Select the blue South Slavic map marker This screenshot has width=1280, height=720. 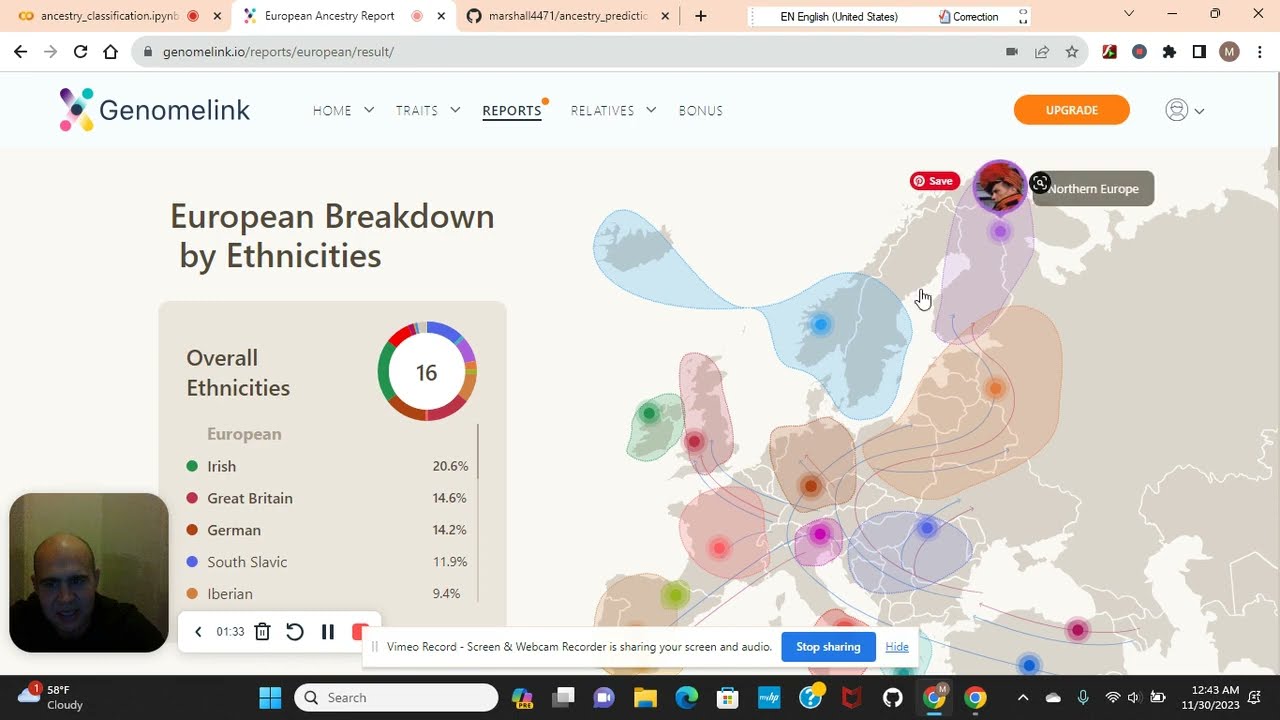(927, 528)
